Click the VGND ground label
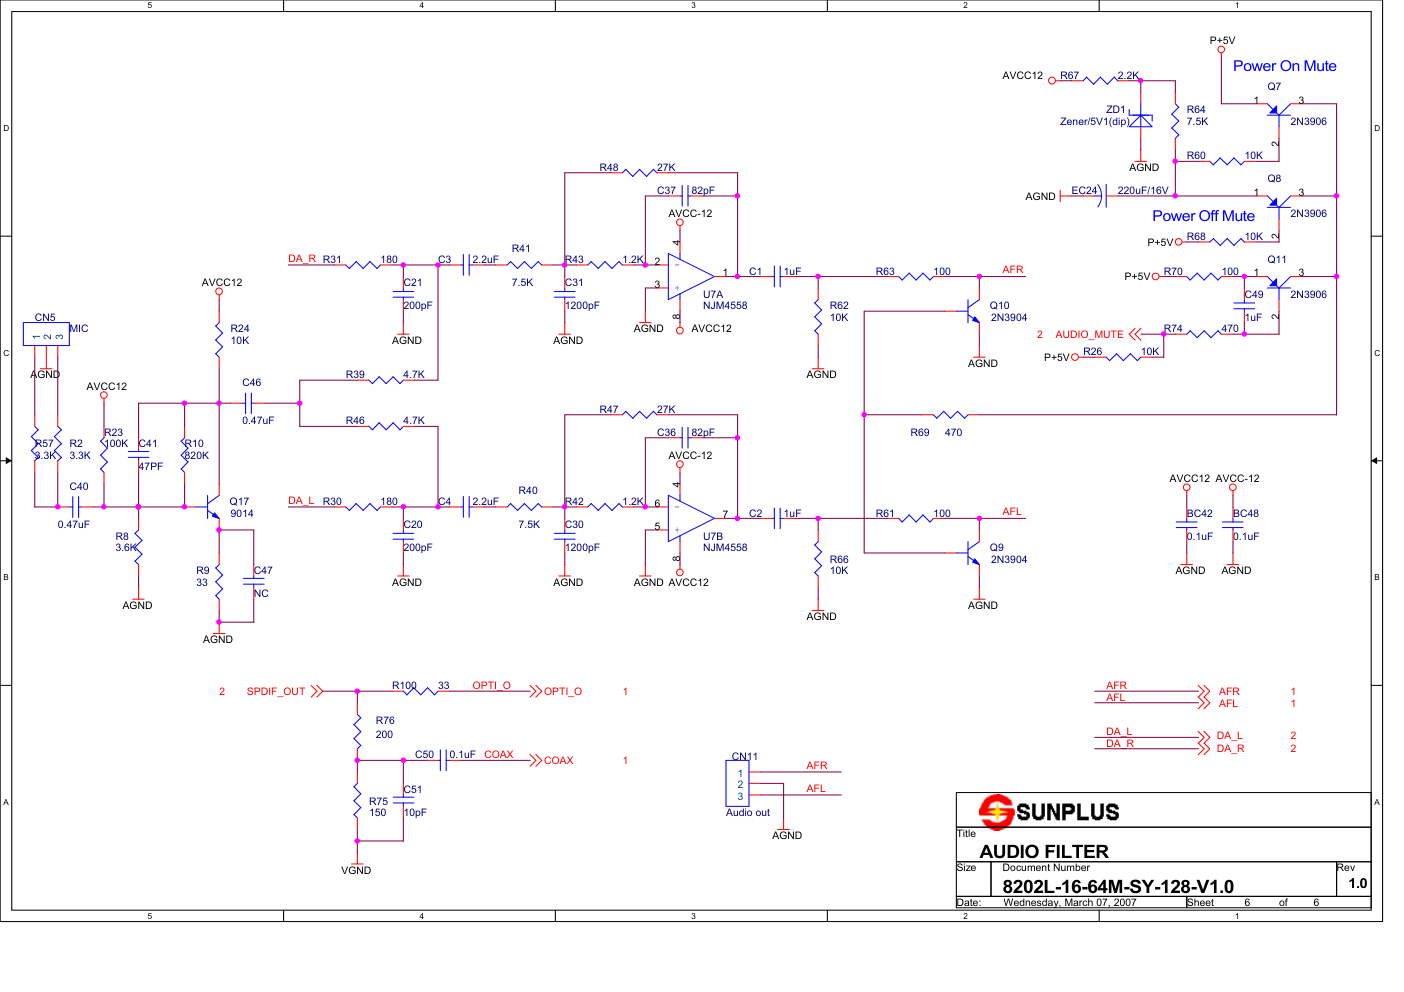The image size is (1404, 992). (x=356, y=870)
